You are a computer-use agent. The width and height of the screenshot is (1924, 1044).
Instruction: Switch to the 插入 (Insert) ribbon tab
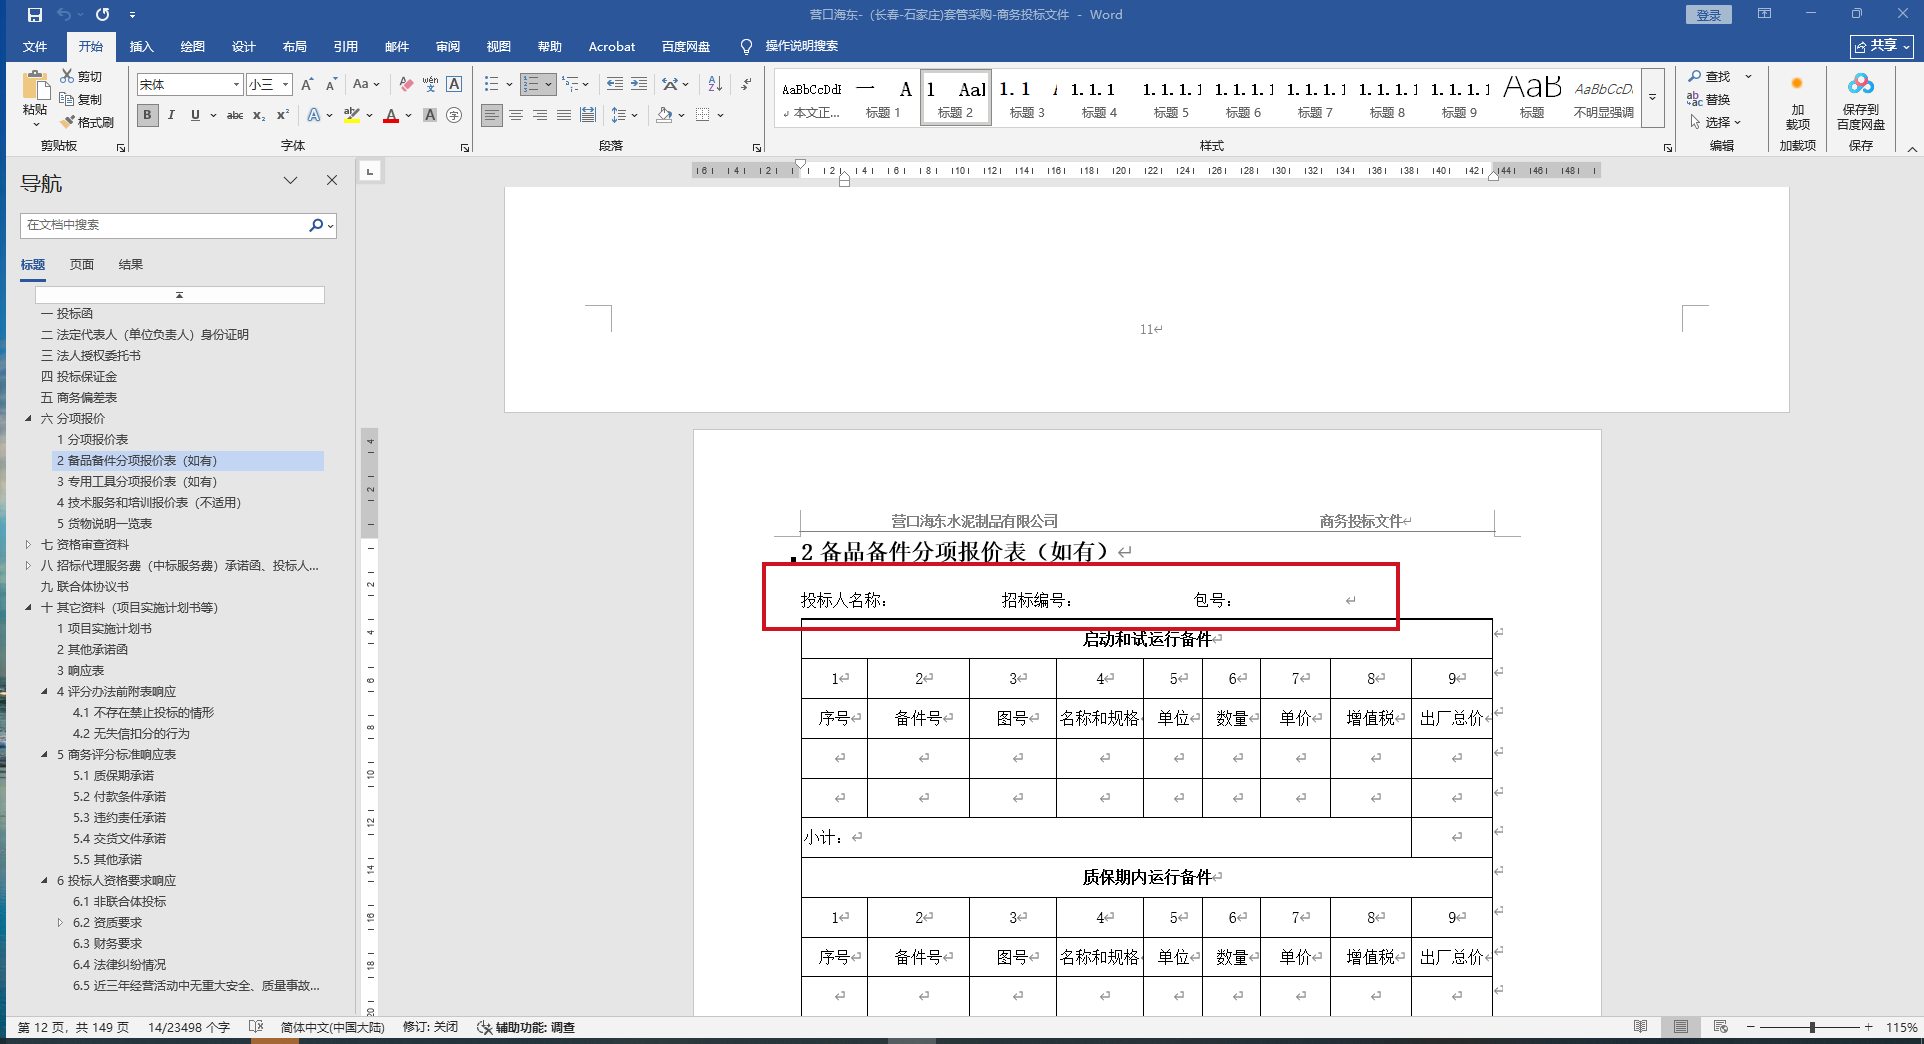pos(142,47)
